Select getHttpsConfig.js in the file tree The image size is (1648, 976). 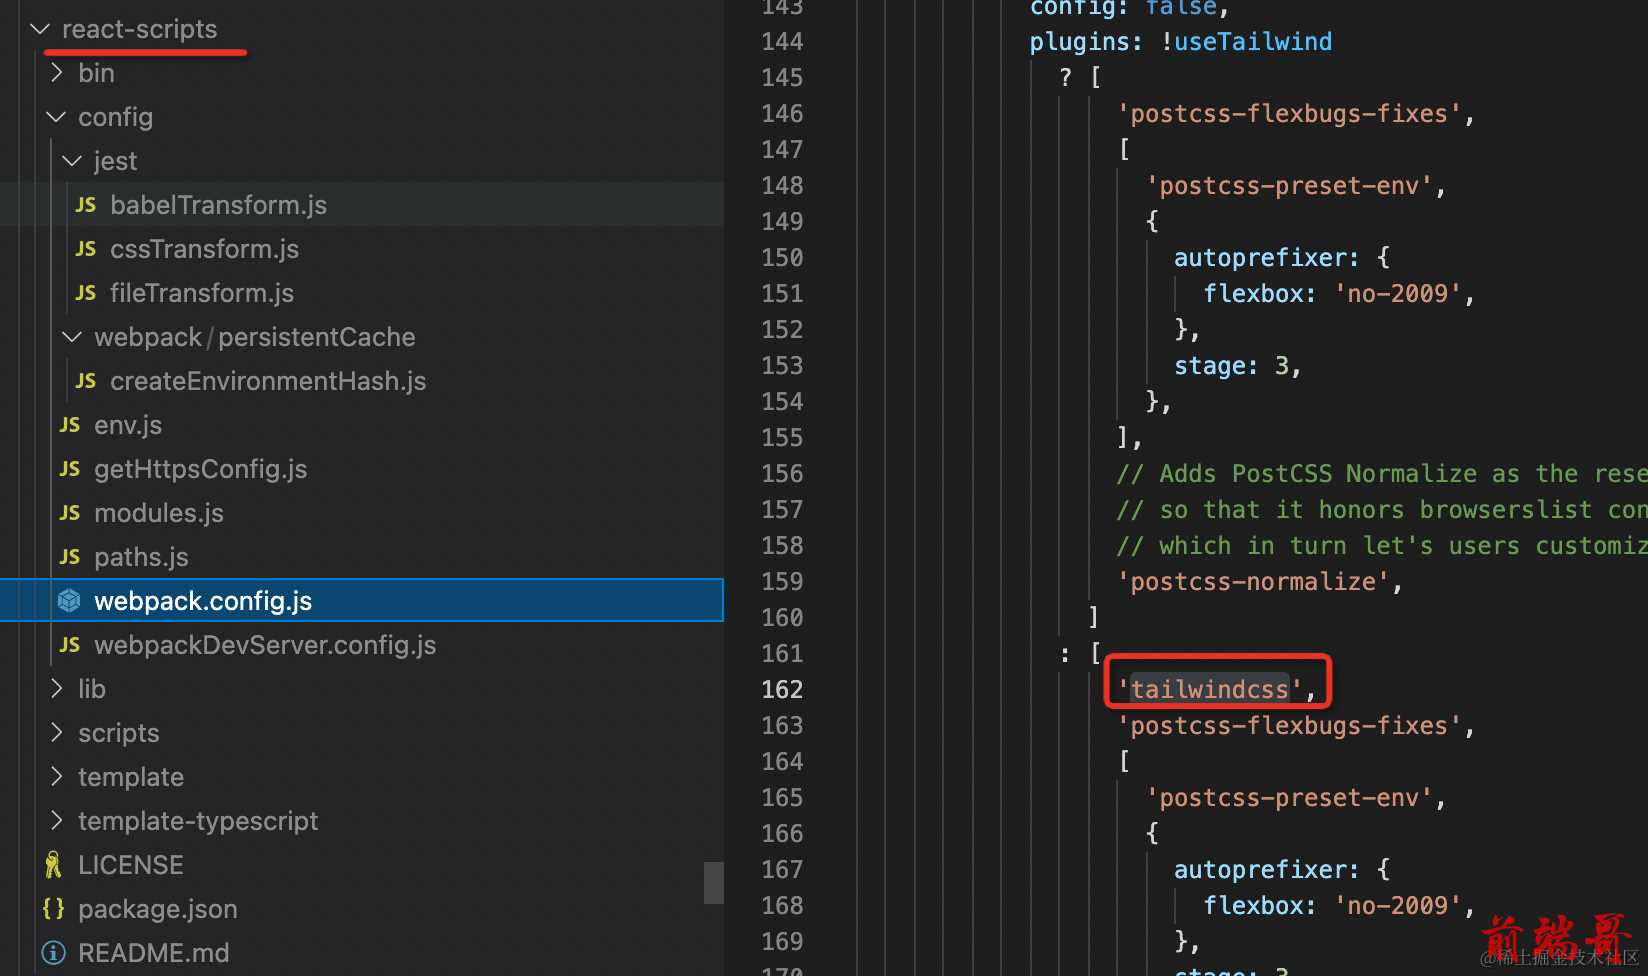click(x=200, y=469)
